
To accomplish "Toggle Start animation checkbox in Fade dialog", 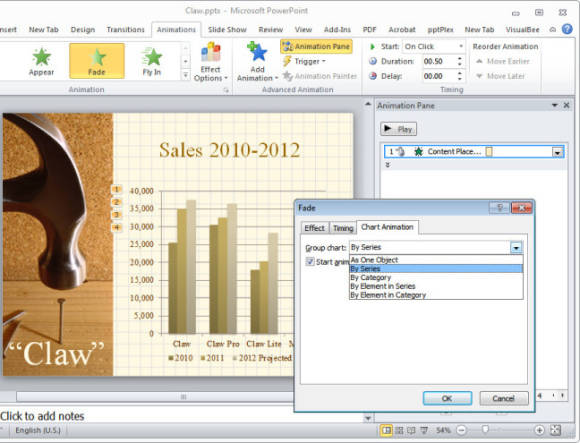I will pyautogui.click(x=310, y=262).
